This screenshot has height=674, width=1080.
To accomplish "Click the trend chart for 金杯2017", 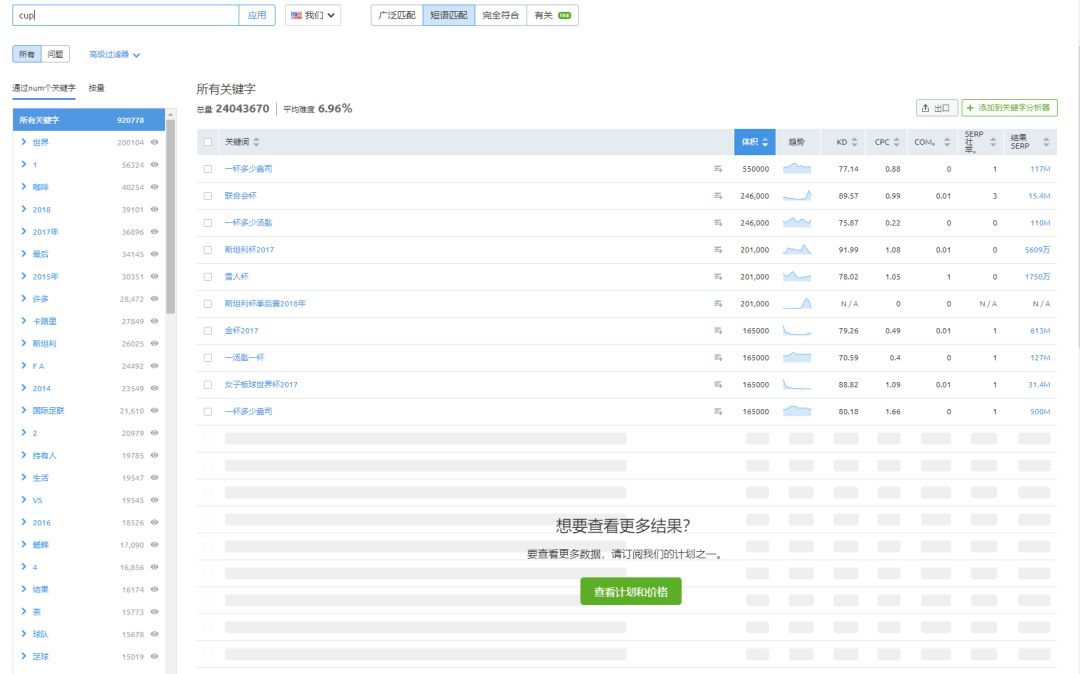I will 797,331.
